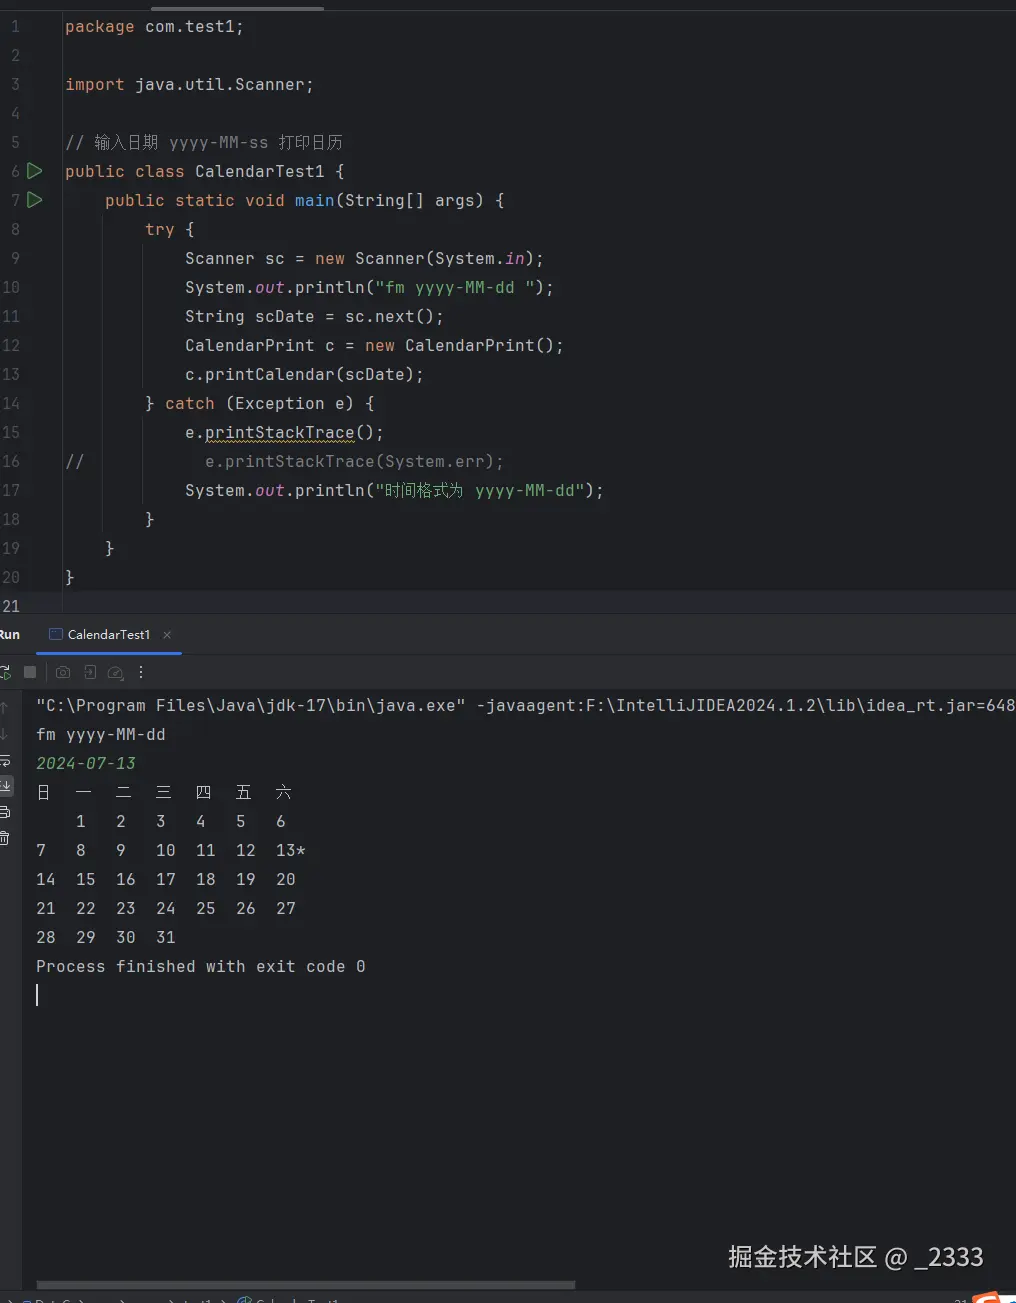Toggle scroll to end of console
Screen dimensions: 1016x1303
[x=5, y=786]
